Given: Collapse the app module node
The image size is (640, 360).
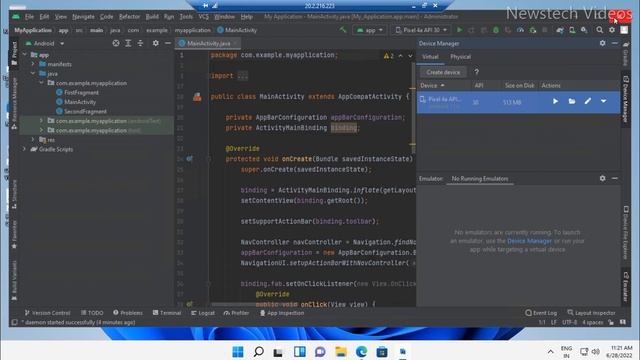Looking at the screenshot, I should click(25, 54).
